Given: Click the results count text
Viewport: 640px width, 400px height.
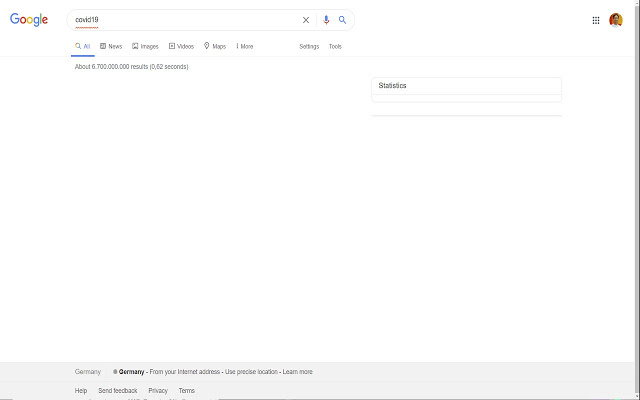Looking at the screenshot, I should point(131,67).
